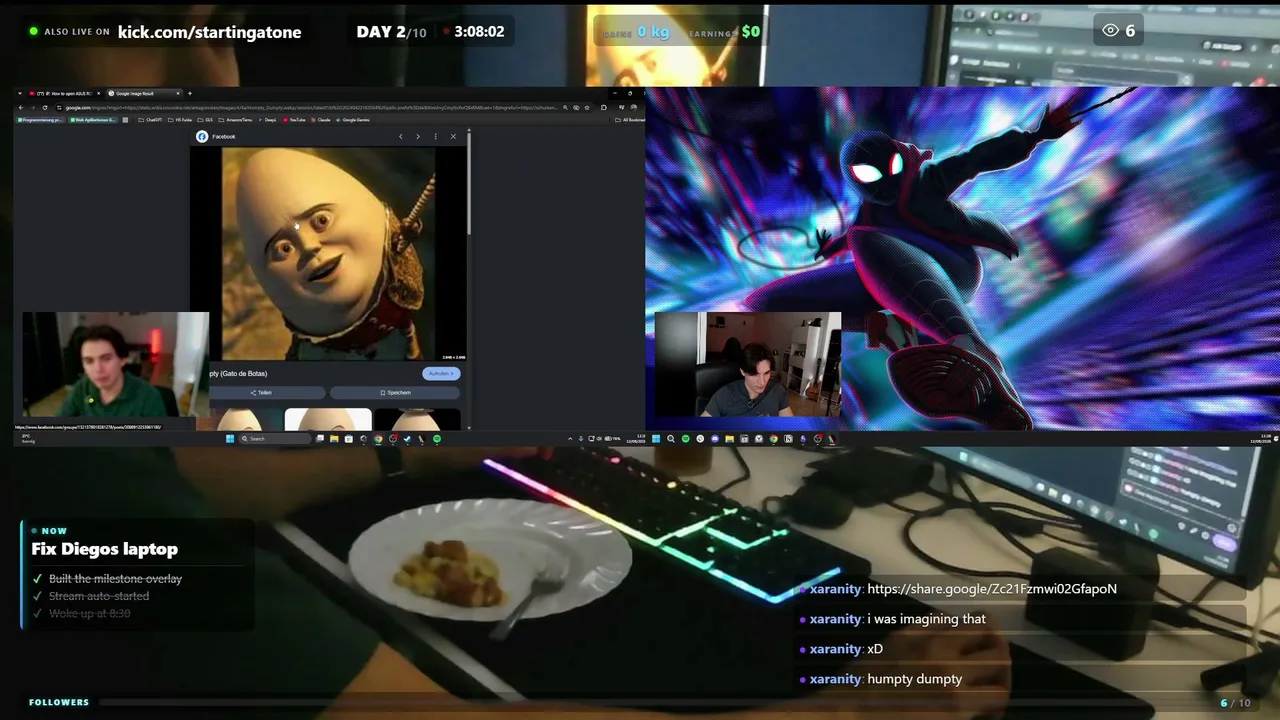Open File Explorer on the right screen taskbar

point(729,438)
